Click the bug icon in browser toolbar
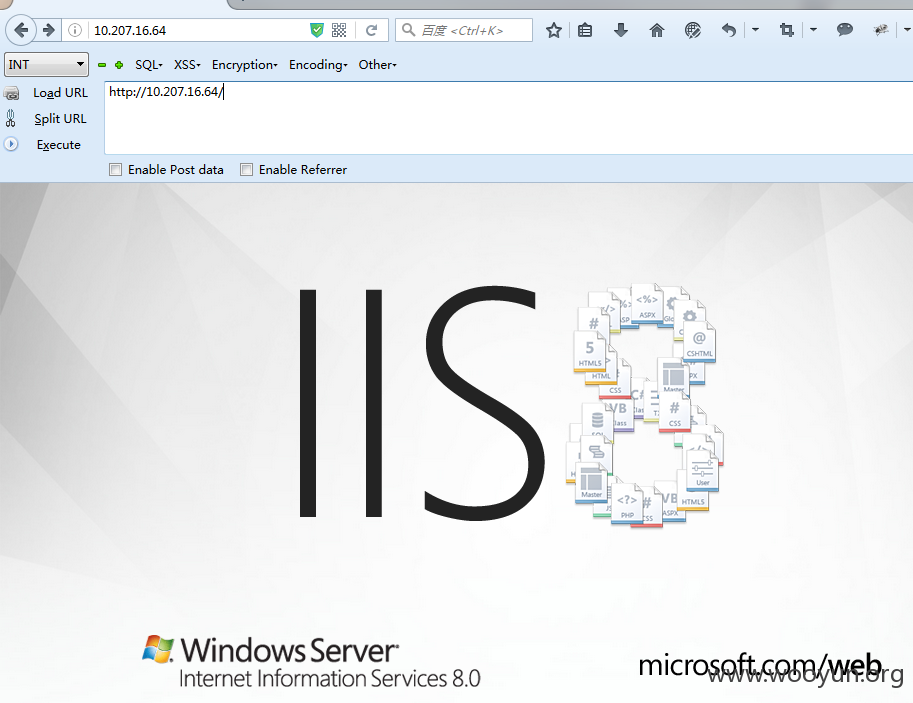Screen dimensions: 913x703 click(880, 30)
